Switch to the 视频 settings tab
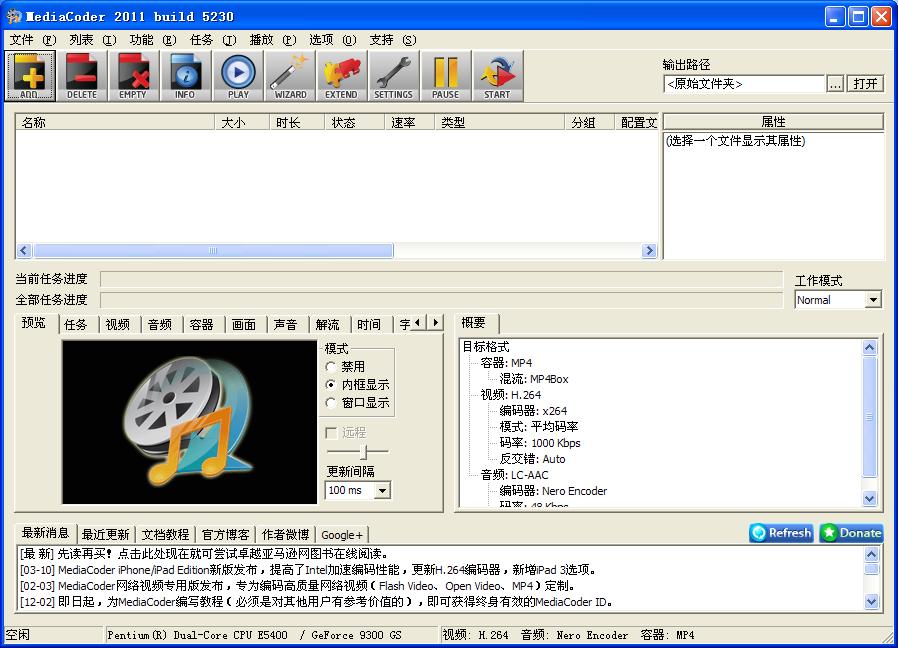Viewport: 898px width, 648px height. (x=117, y=323)
